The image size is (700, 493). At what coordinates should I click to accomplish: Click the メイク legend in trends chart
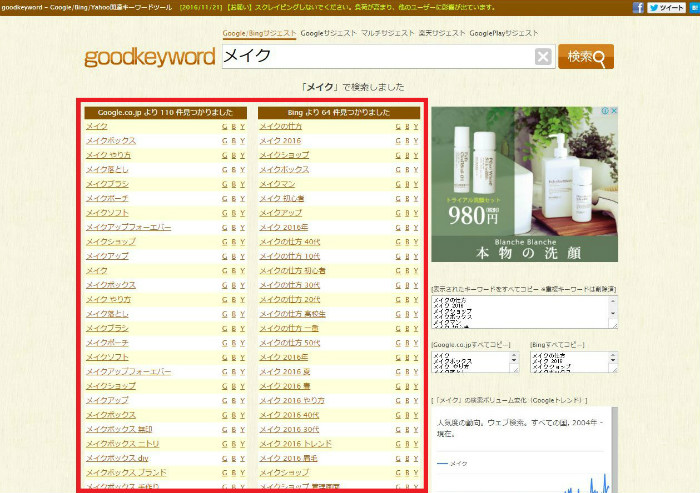(x=452, y=464)
